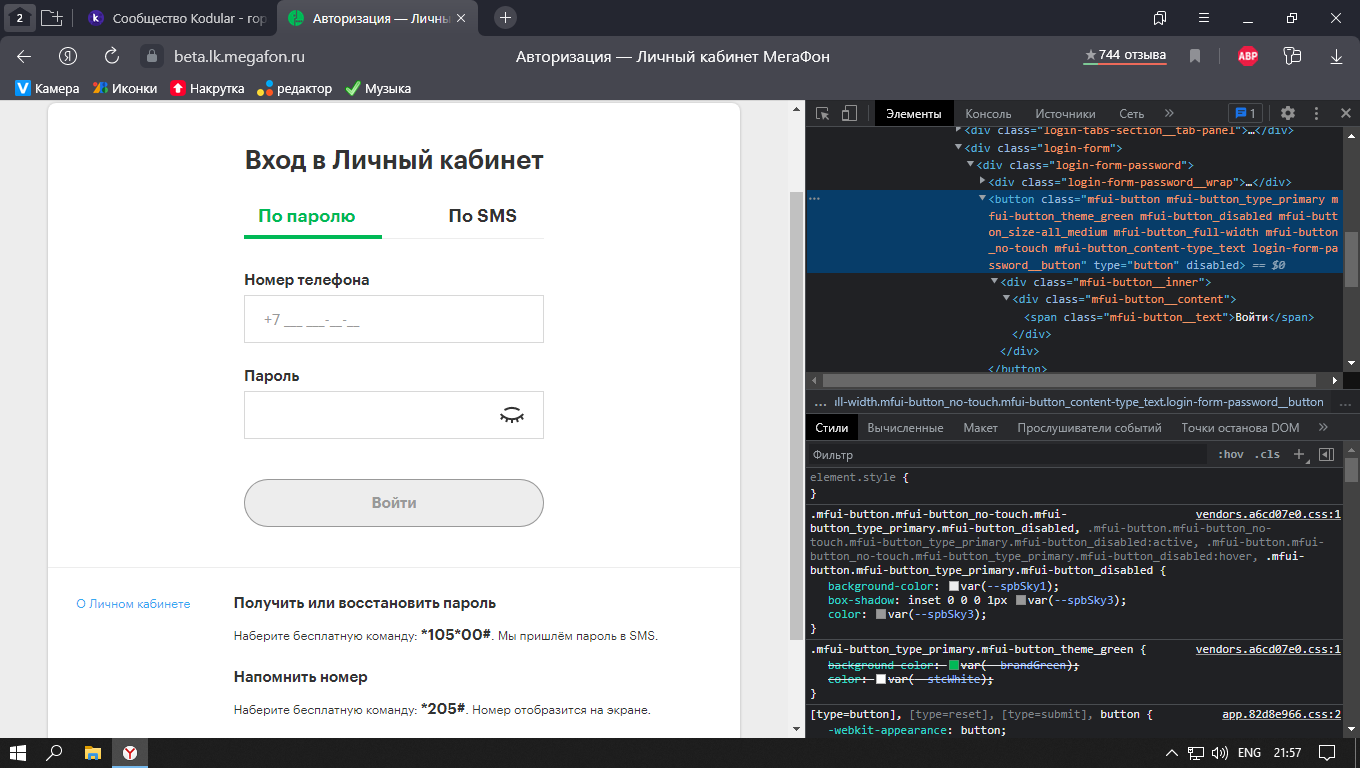Click the Номер телефона input field
The height and width of the screenshot is (768, 1360).
(394, 320)
